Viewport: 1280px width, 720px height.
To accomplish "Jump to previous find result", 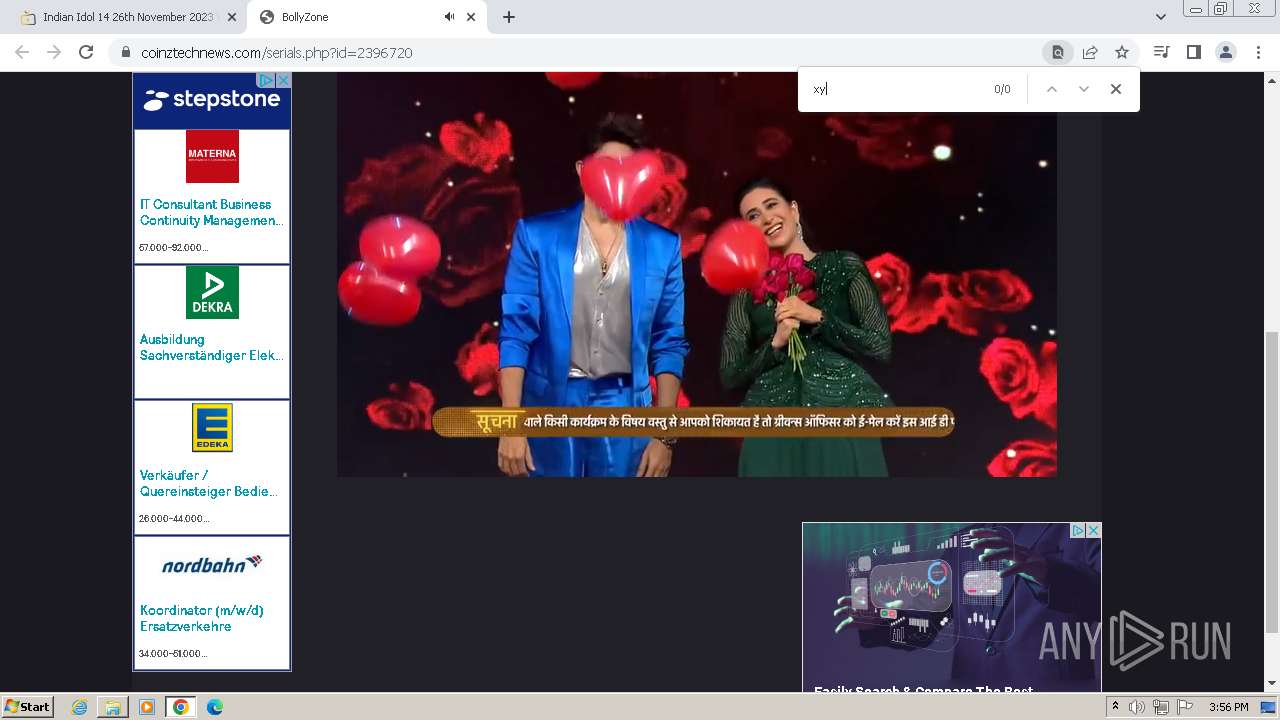I will [1051, 89].
